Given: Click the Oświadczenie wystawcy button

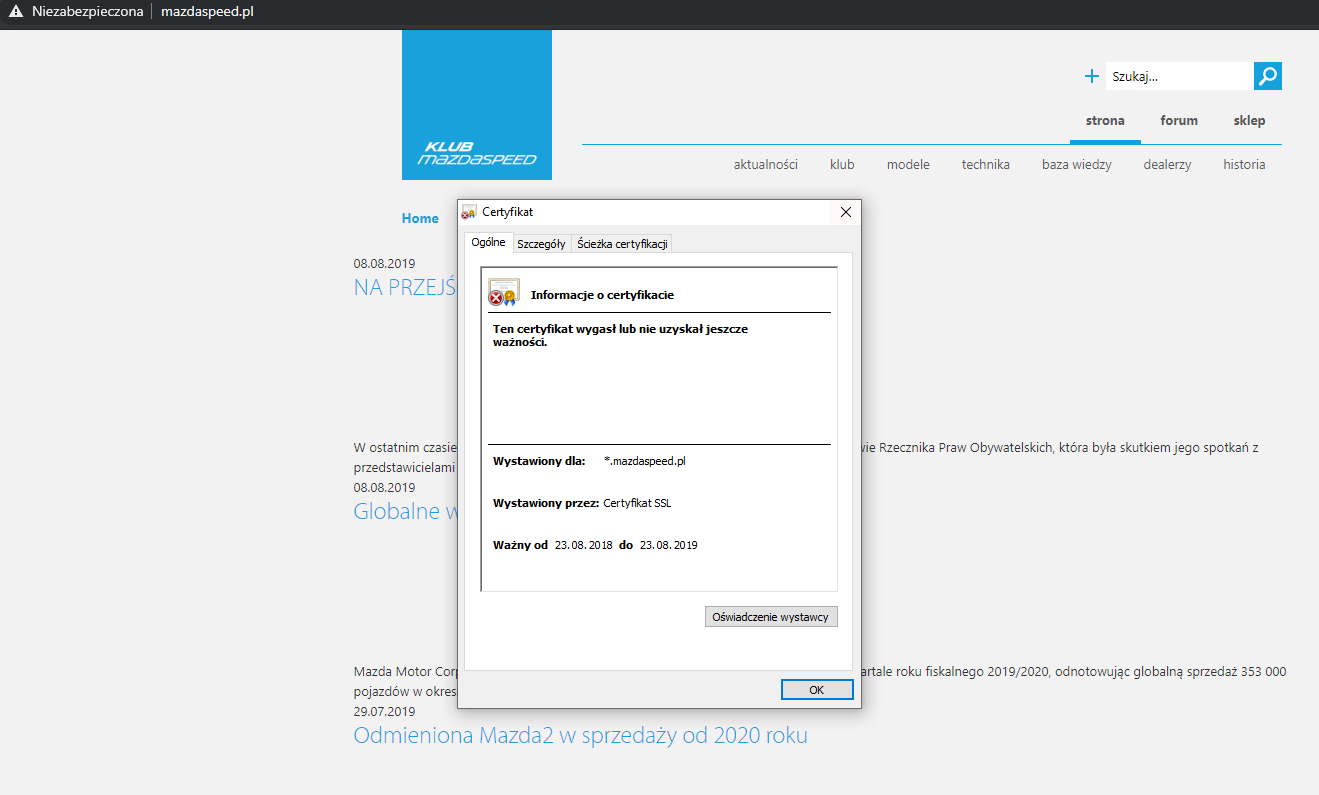Looking at the screenshot, I should [x=770, y=617].
